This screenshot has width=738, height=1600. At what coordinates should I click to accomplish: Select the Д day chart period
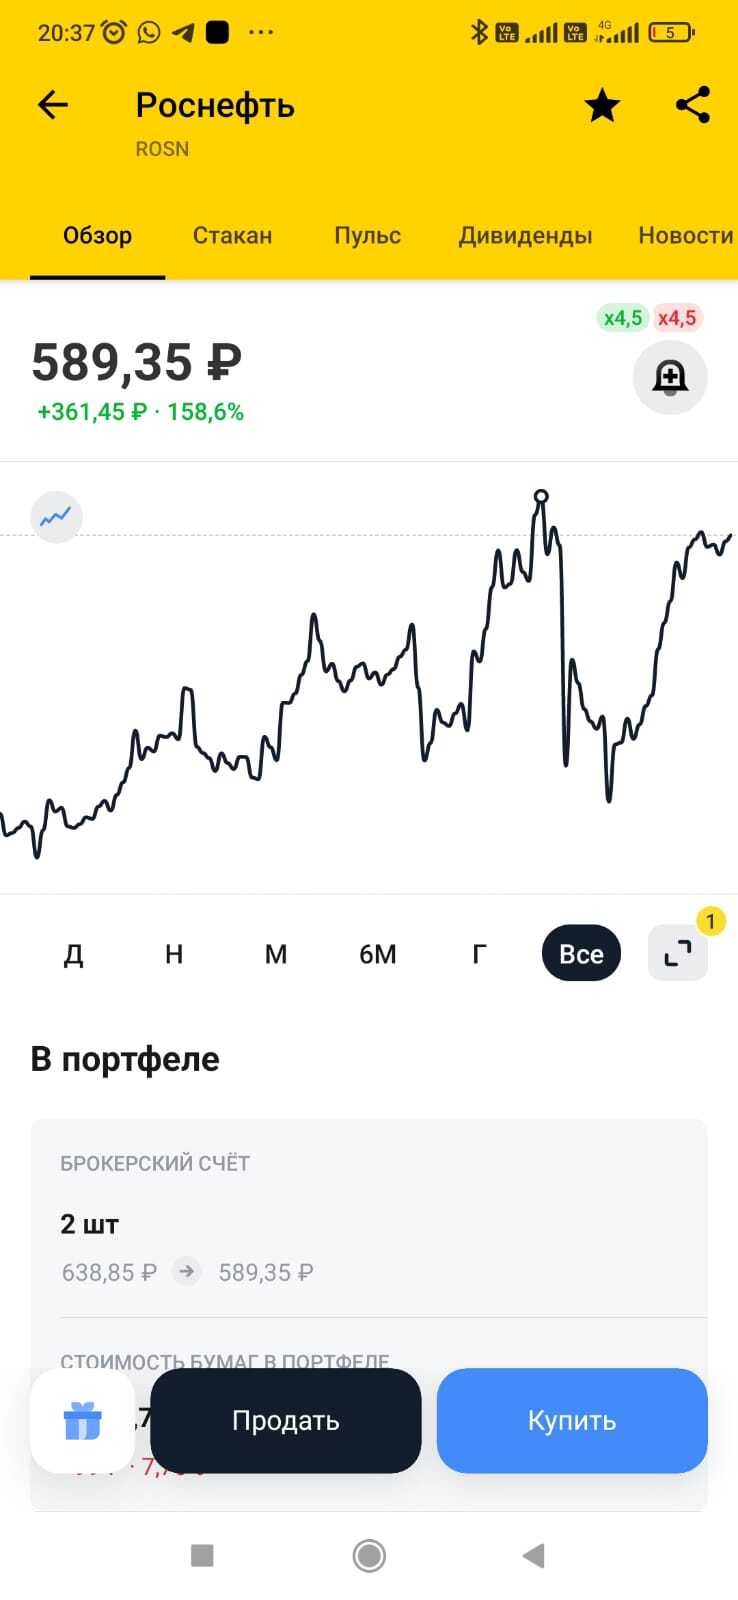73,954
